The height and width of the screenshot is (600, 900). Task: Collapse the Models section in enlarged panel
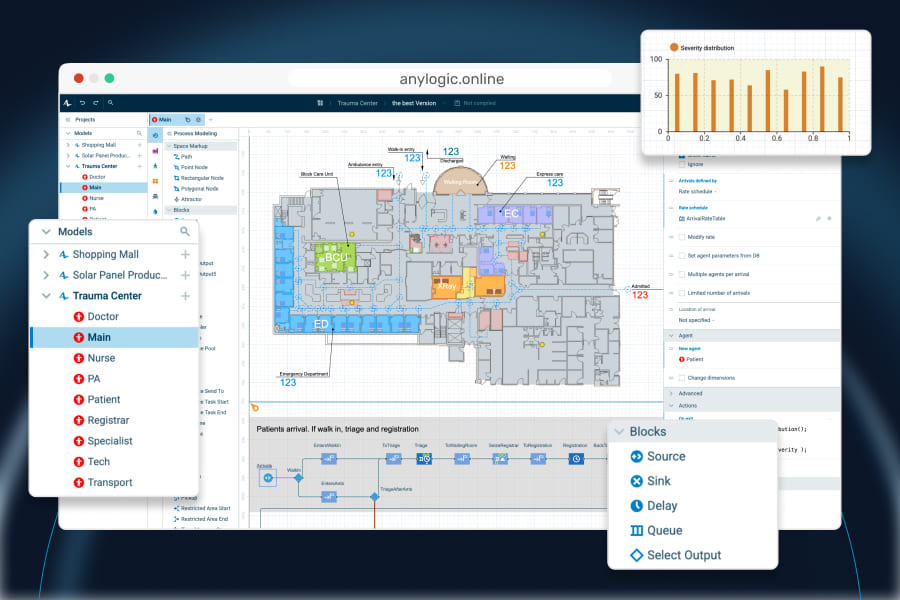[x=46, y=232]
